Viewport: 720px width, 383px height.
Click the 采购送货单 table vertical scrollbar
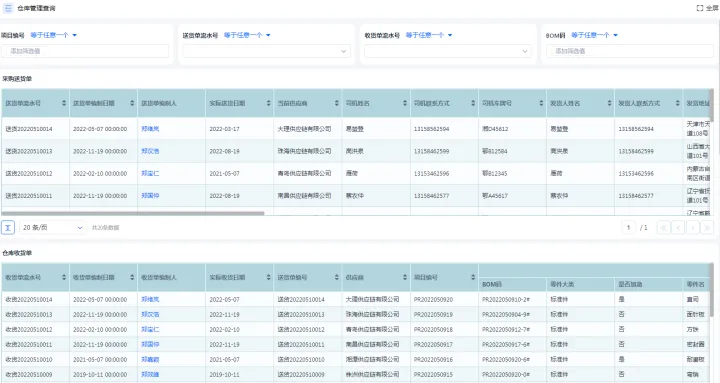click(x=712, y=106)
